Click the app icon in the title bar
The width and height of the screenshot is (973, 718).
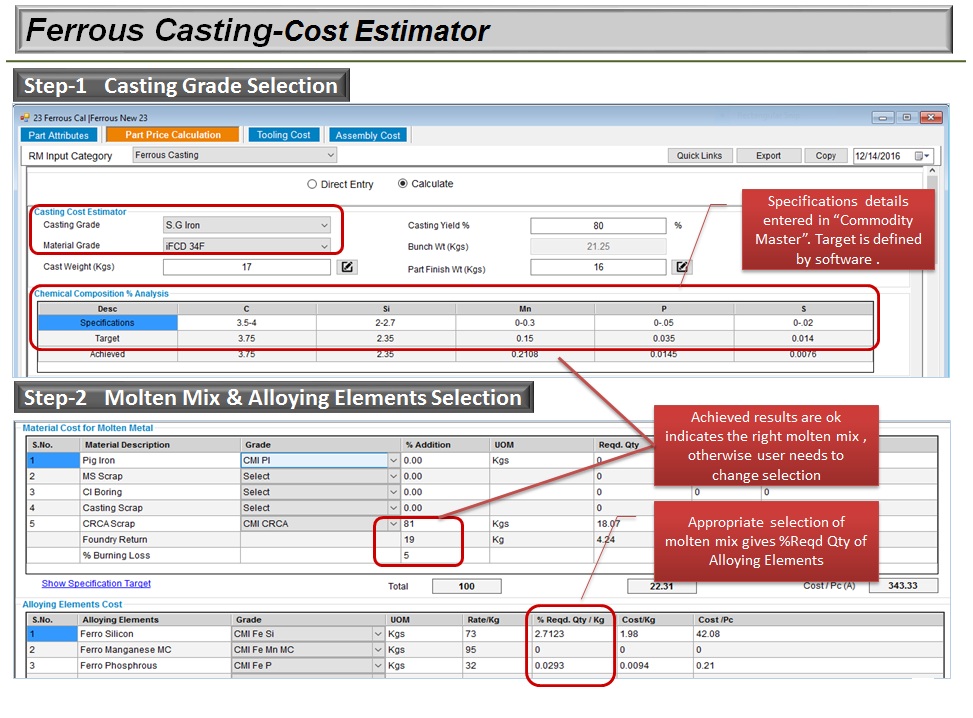(25, 117)
